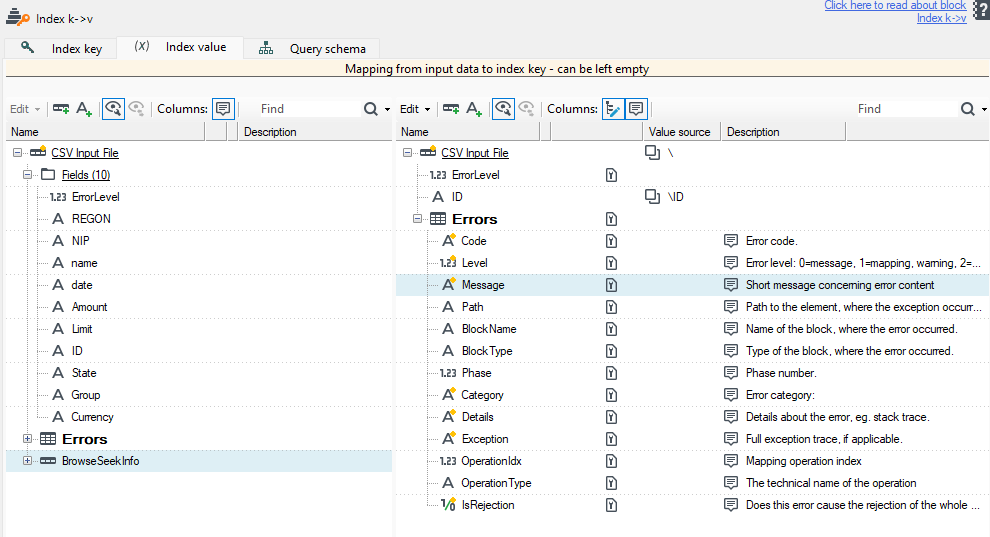The height and width of the screenshot is (537, 990).
Task: Click the Errors table icon in right tree
Action: tap(438, 219)
